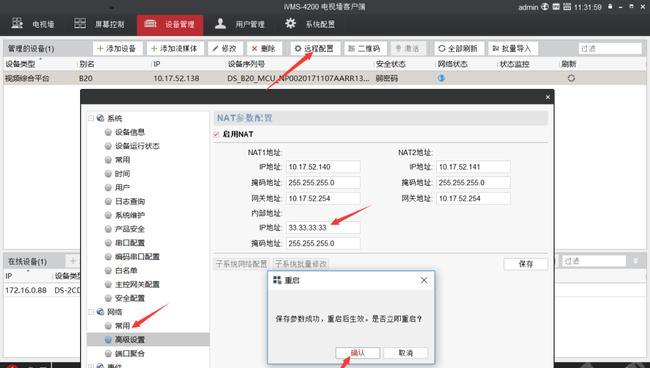
Task: Select 系统维护 in the tree
Action: coord(129,215)
